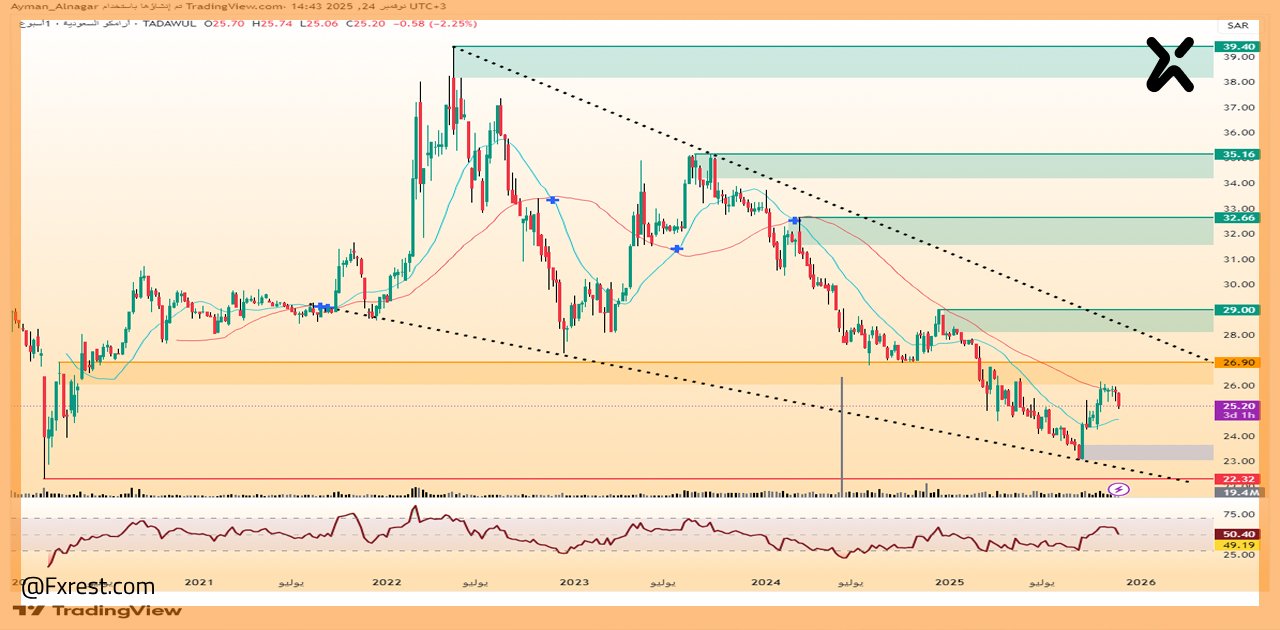Click the @Fxrest.com watermark link
Screen dimensions: 1280x630
click(x=89, y=586)
